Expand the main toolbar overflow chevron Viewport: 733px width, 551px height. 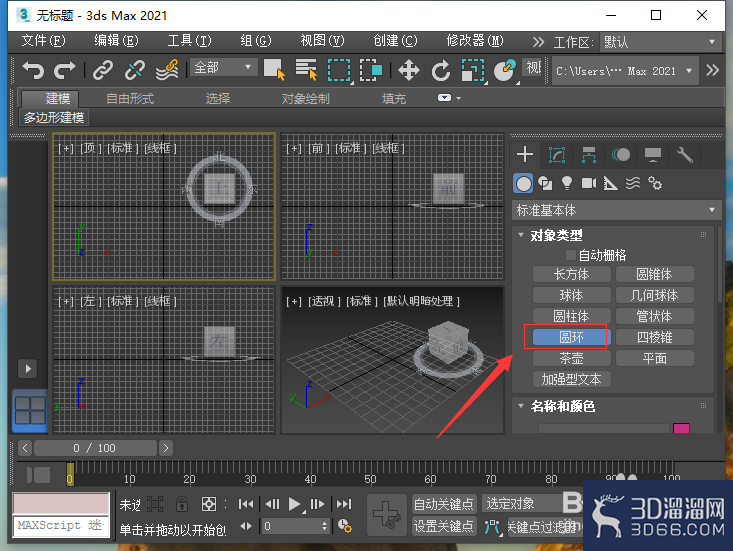coord(712,70)
